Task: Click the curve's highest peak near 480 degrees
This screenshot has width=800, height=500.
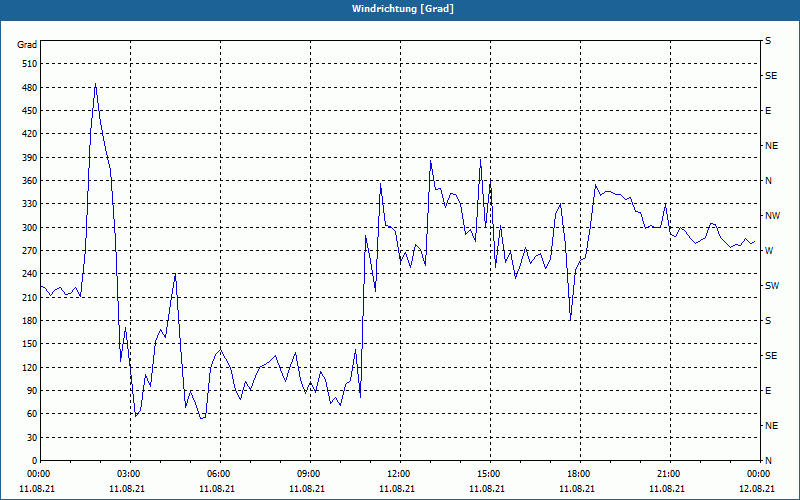Action: pos(95,84)
